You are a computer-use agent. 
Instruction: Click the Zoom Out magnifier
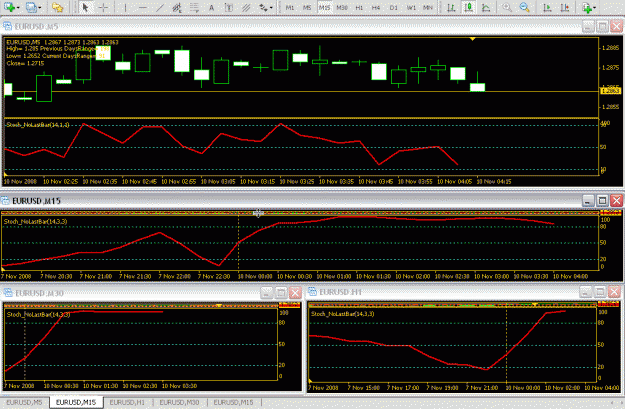(x=525, y=7)
